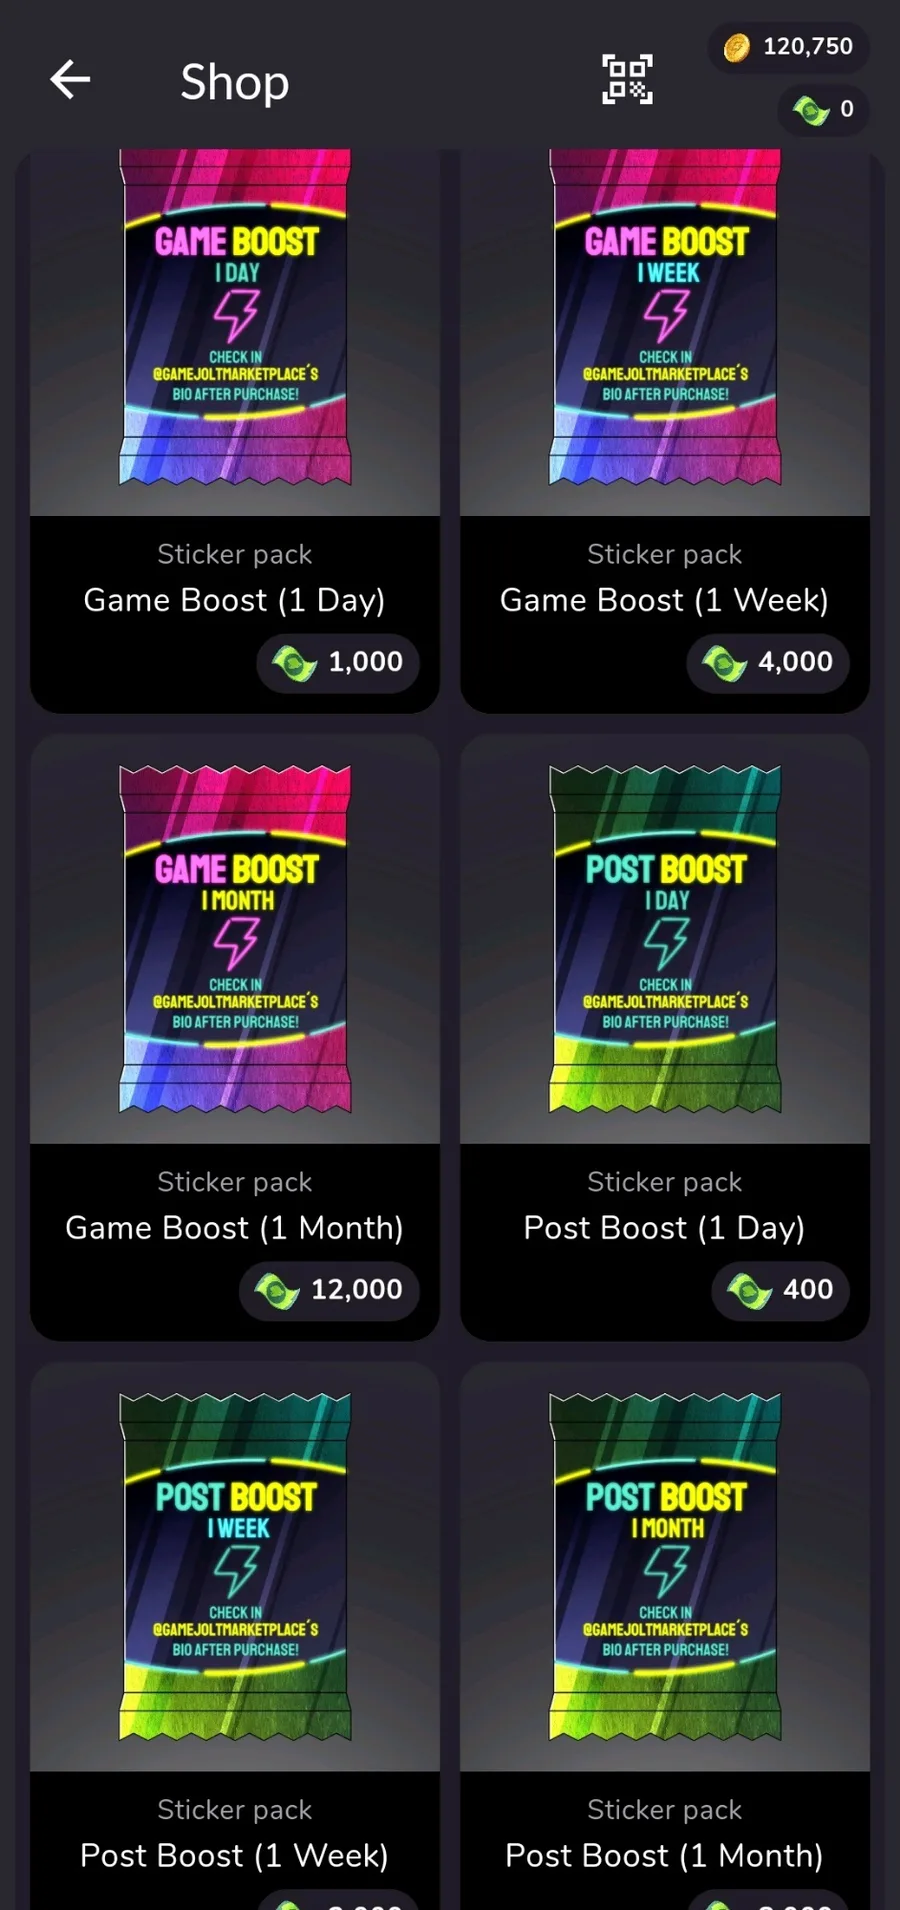Open the Post Boost (1 Month) title
The image size is (900, 1910).
tap(665, 1856)
